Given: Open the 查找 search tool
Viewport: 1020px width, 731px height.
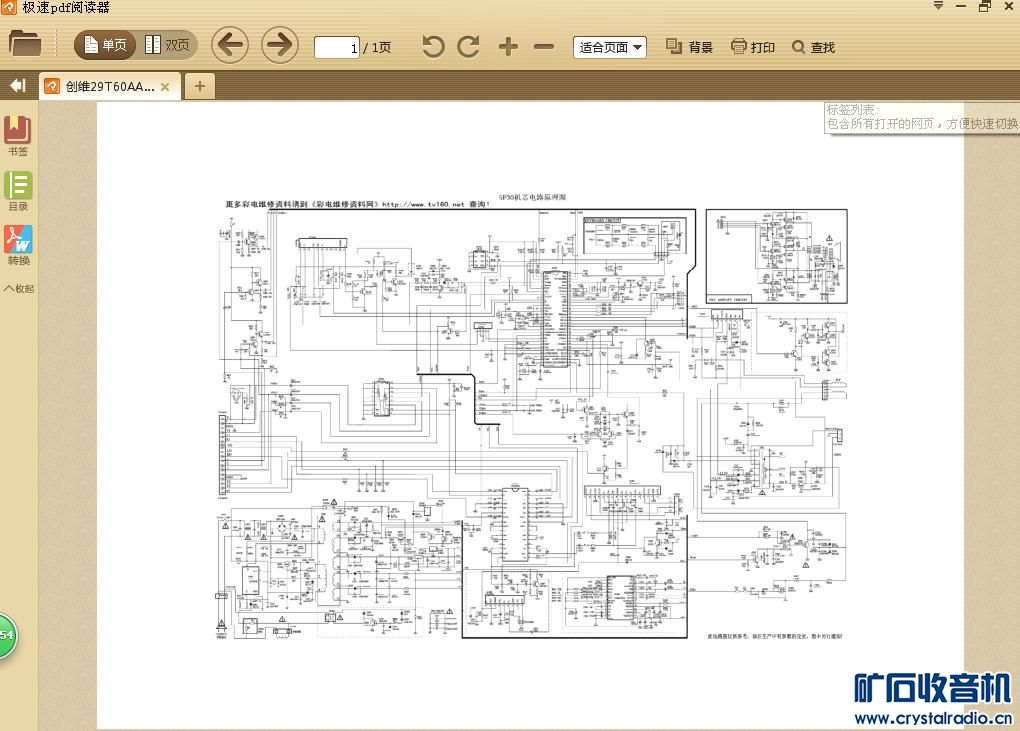Looking at the screenshot, I should 813,47.
